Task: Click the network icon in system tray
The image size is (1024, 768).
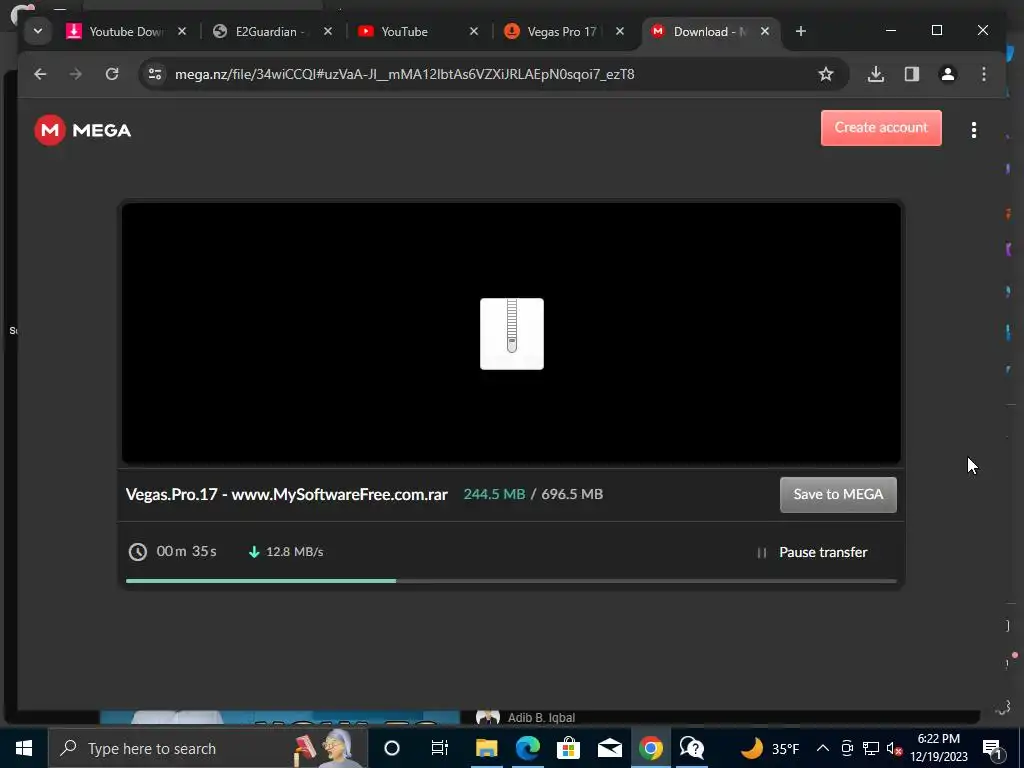Action: tap(871, 748)
